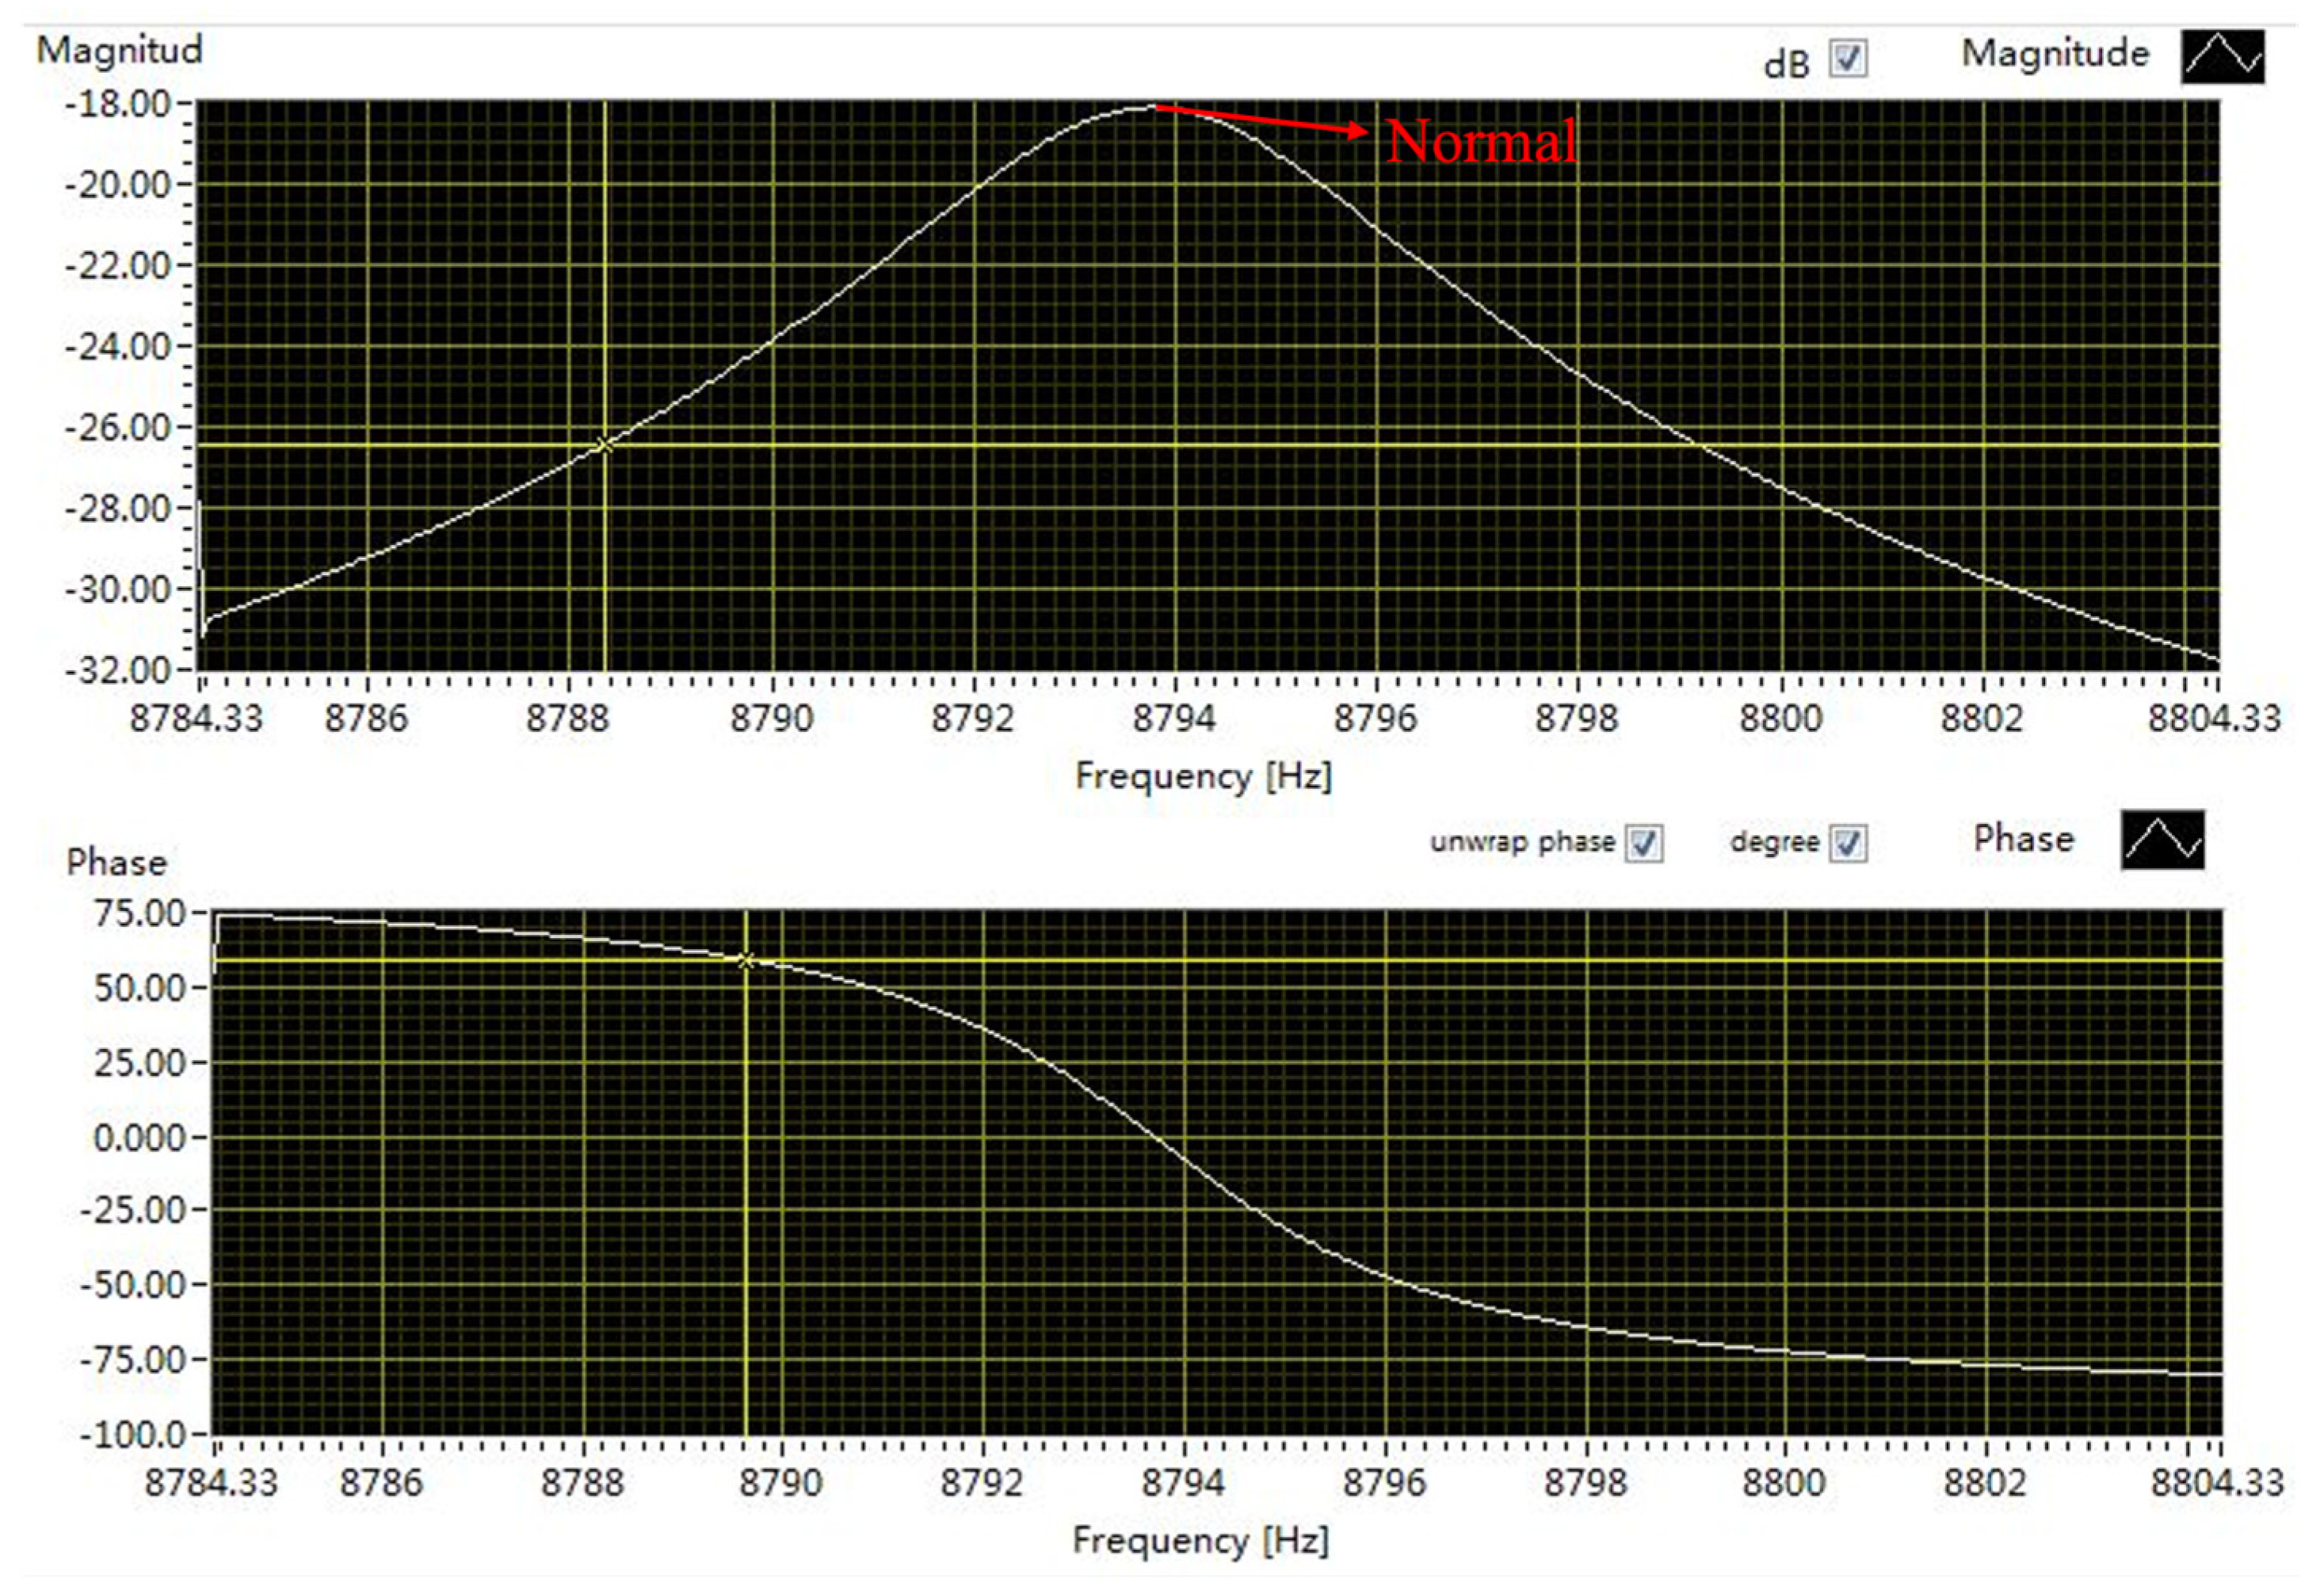Click the Magnitude legend name text
The width and height of the screenshot is (2324, 1590).
pos(2055,54)
